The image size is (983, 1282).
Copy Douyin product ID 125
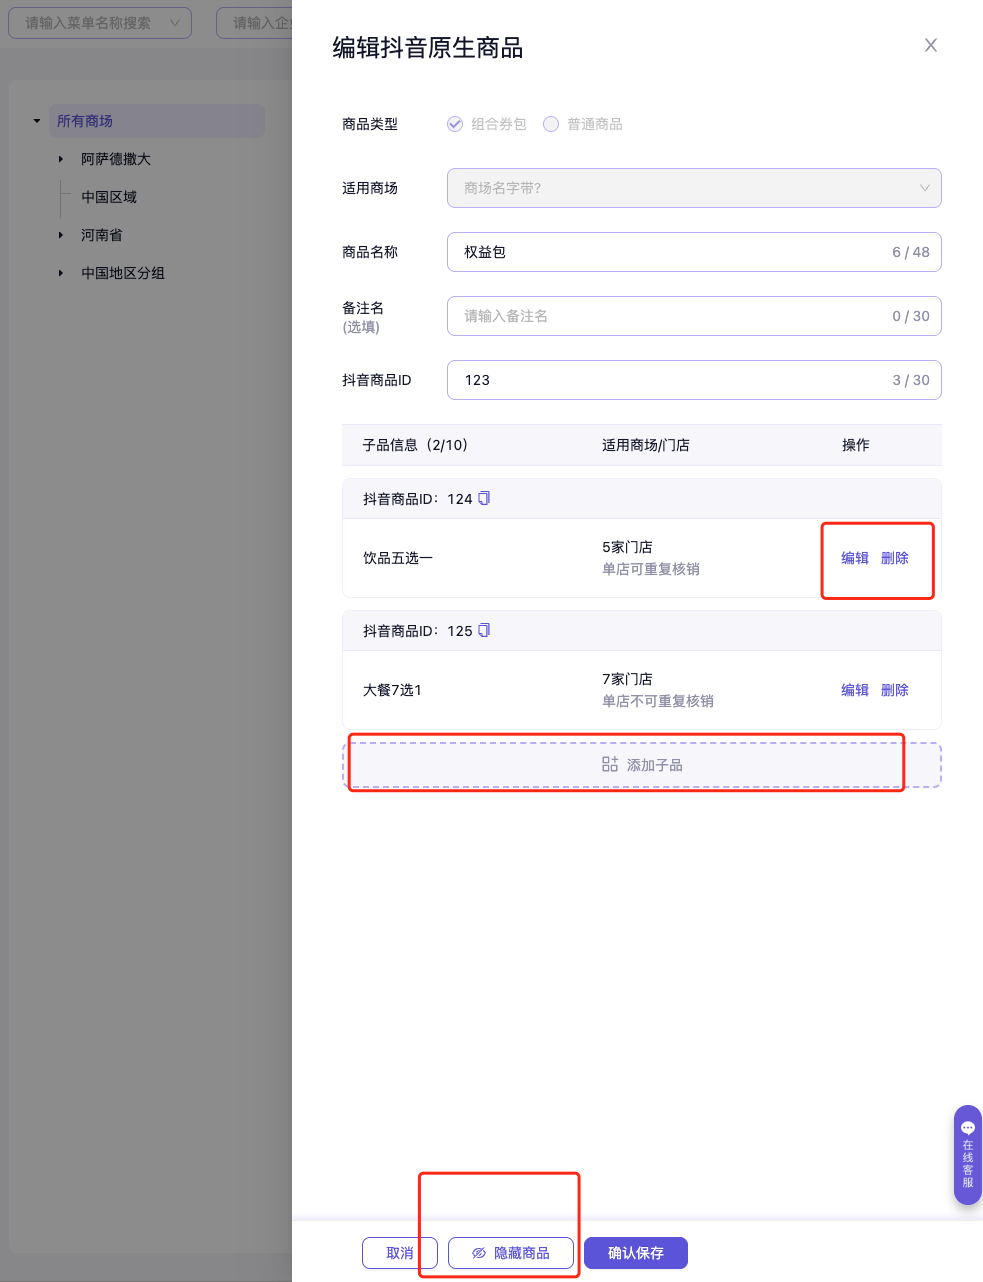[x=484, y=630]
